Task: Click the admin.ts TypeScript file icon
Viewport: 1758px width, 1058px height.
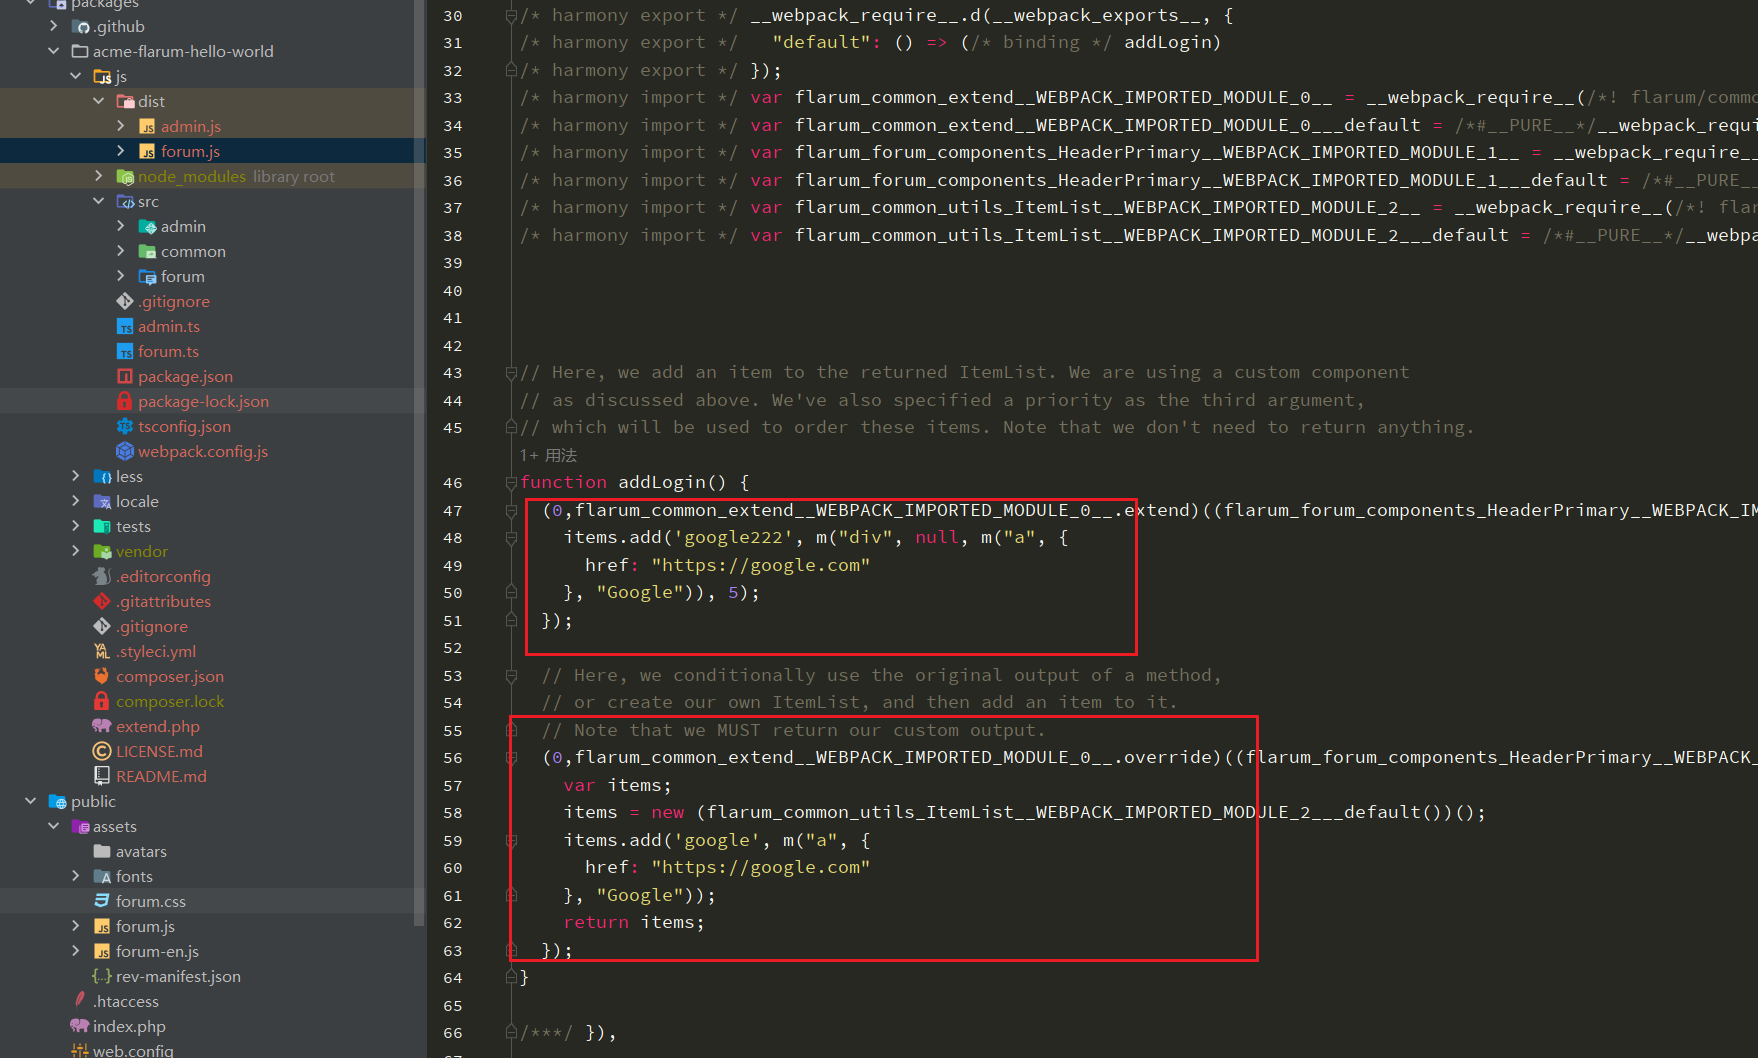Action: click(x=125, y=326)
